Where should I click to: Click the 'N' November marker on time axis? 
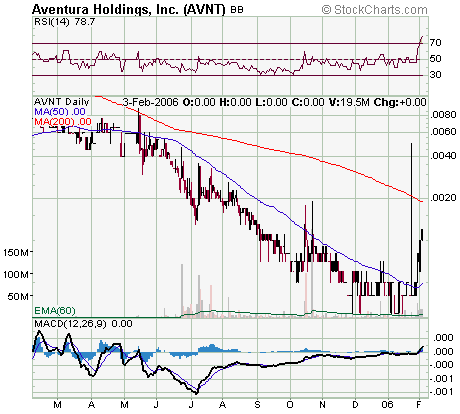click(x=322, y=405)
